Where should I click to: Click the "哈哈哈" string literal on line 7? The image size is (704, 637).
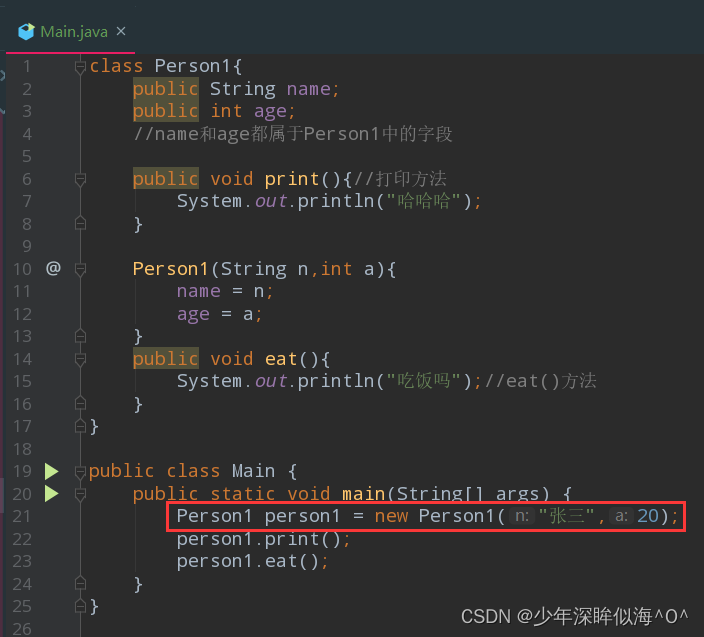point(423,201)
